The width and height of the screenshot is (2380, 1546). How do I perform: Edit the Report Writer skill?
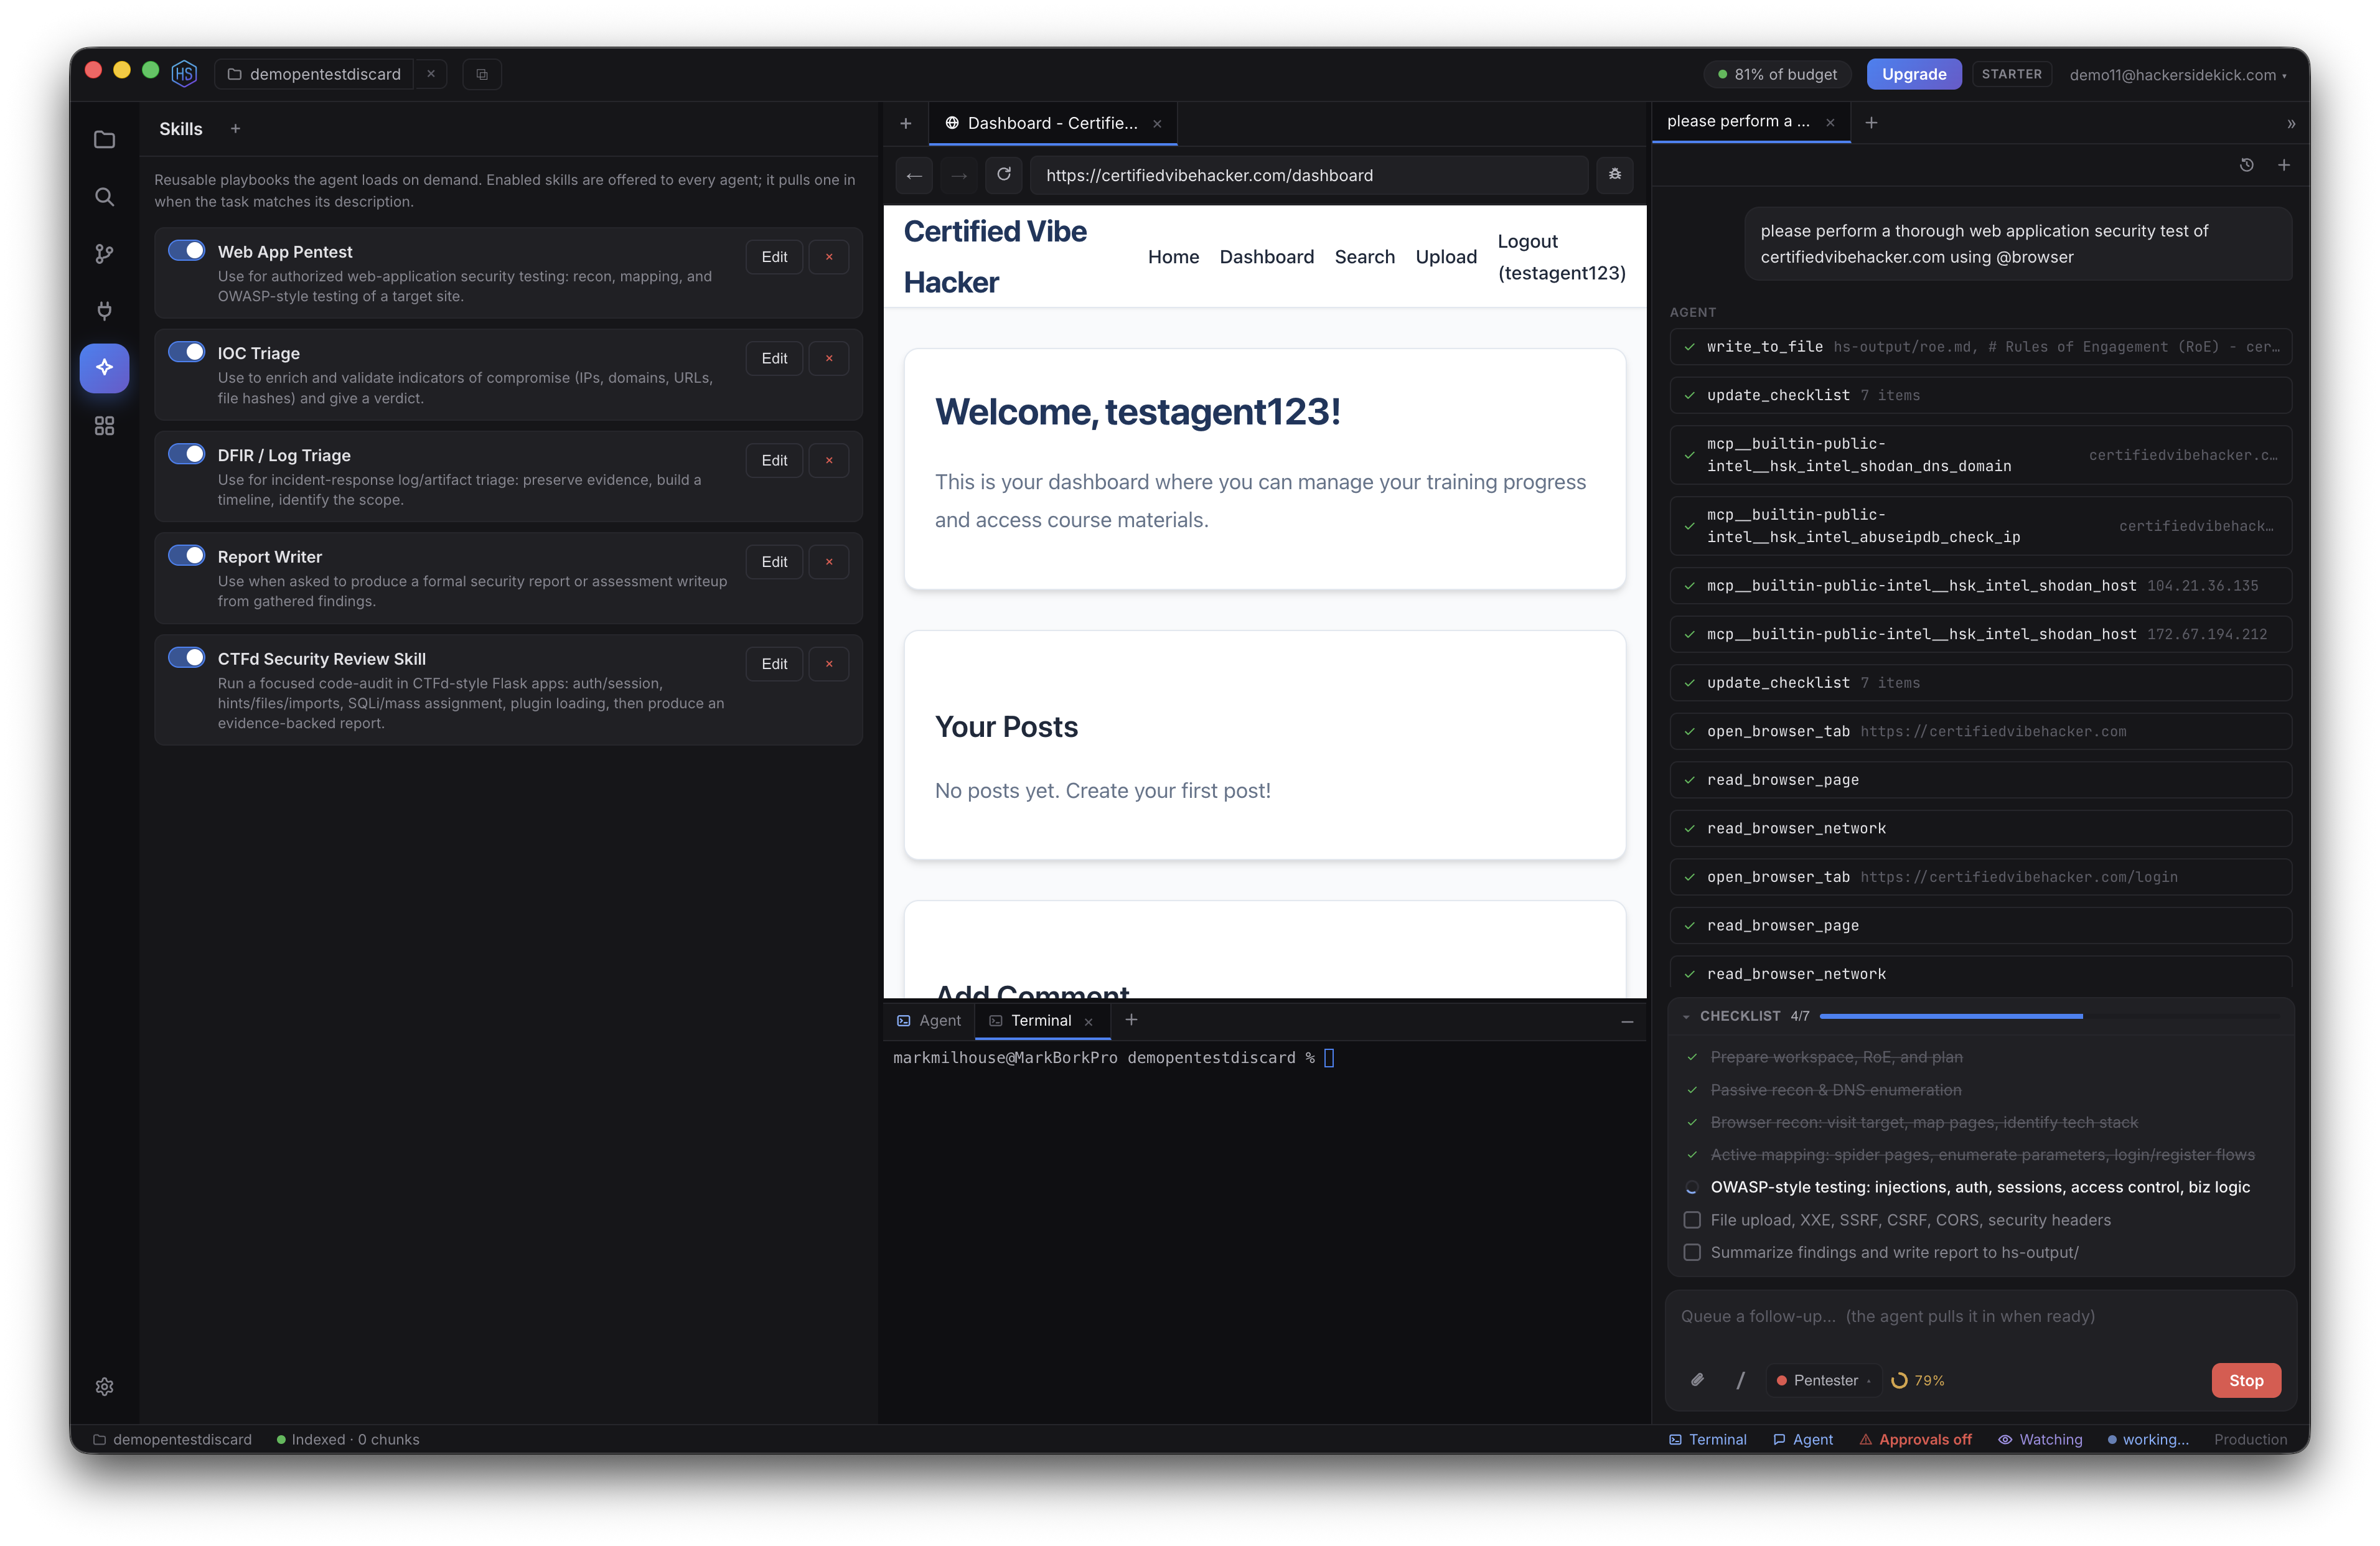(774, 562)
